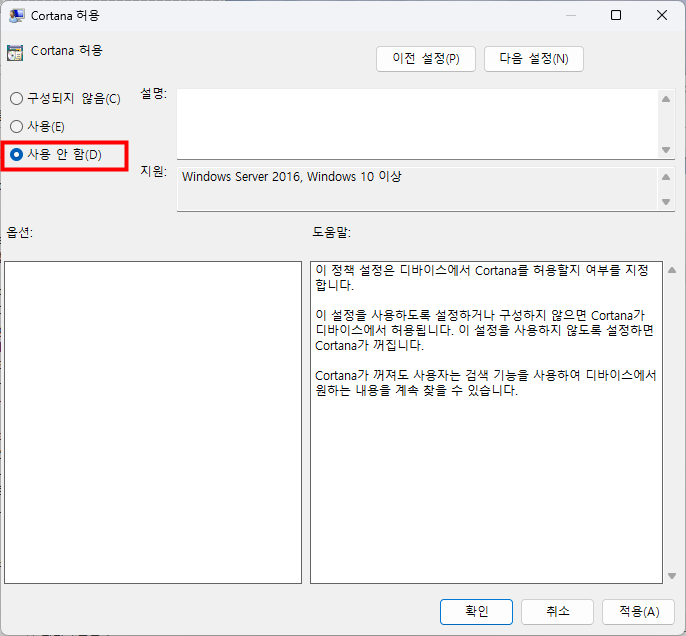Click the empty 옵션 options panel
This screenshot has height=636, width=686.
click(x=153, y=423)
